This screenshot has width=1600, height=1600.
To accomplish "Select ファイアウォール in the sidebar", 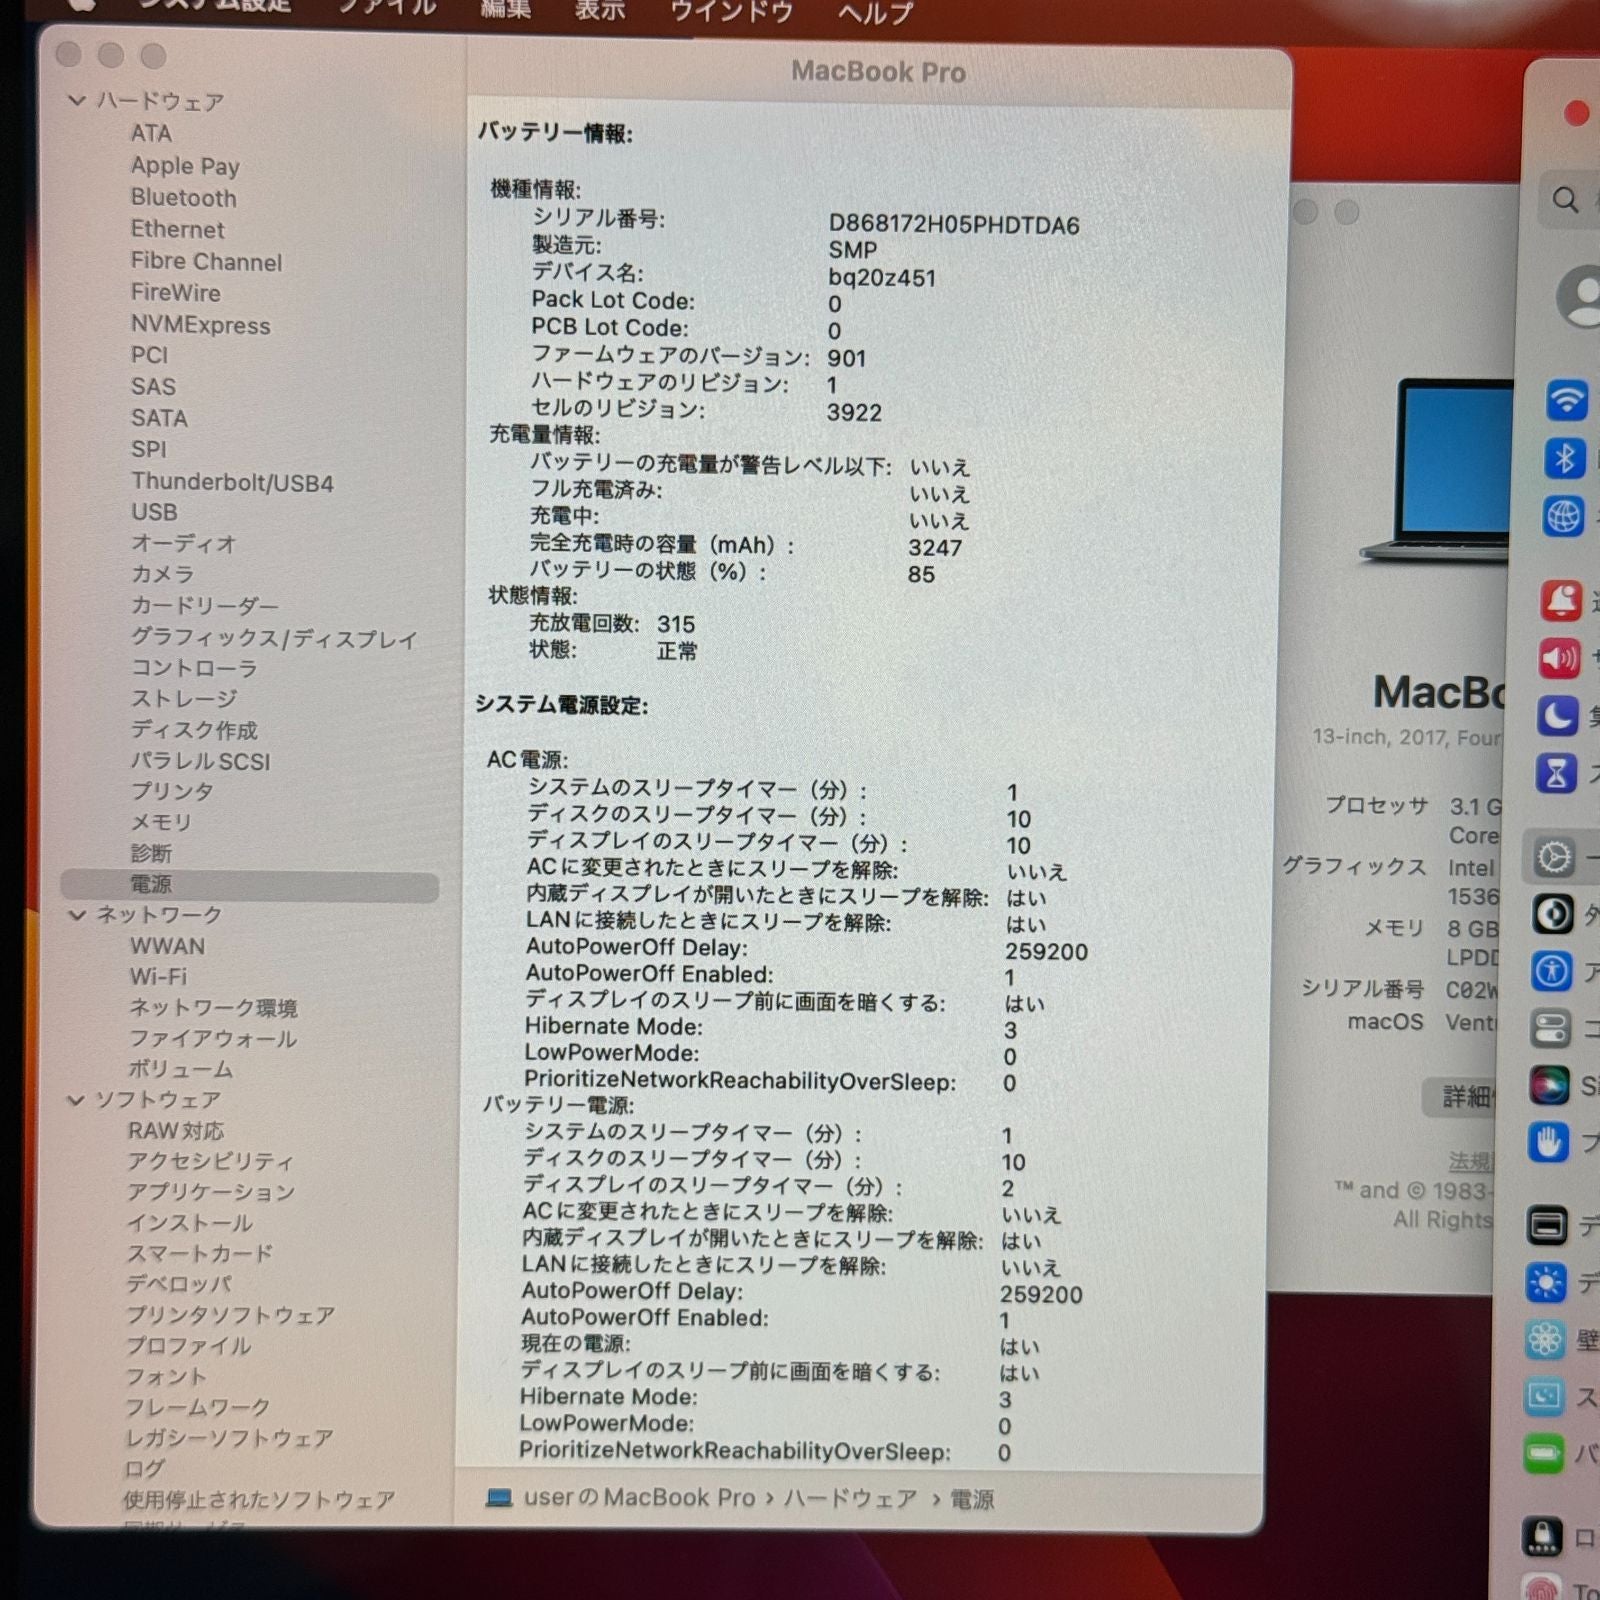I will point(212,1038).
